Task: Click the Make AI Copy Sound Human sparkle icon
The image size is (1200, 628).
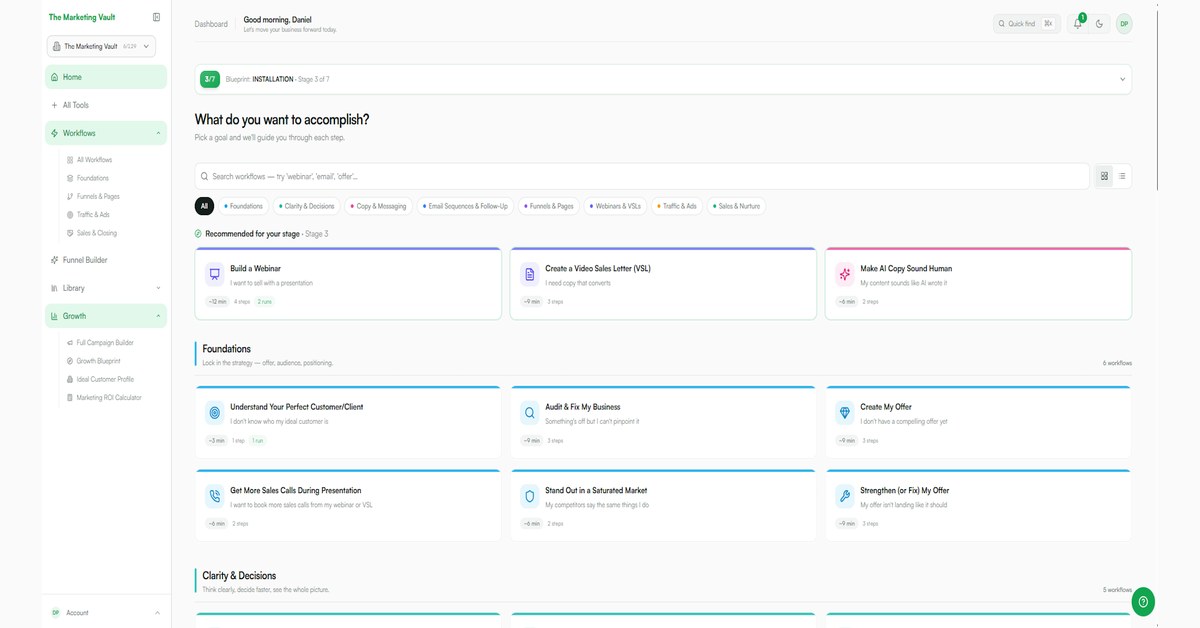Action: pyautogui.click(x=844, y=274)
